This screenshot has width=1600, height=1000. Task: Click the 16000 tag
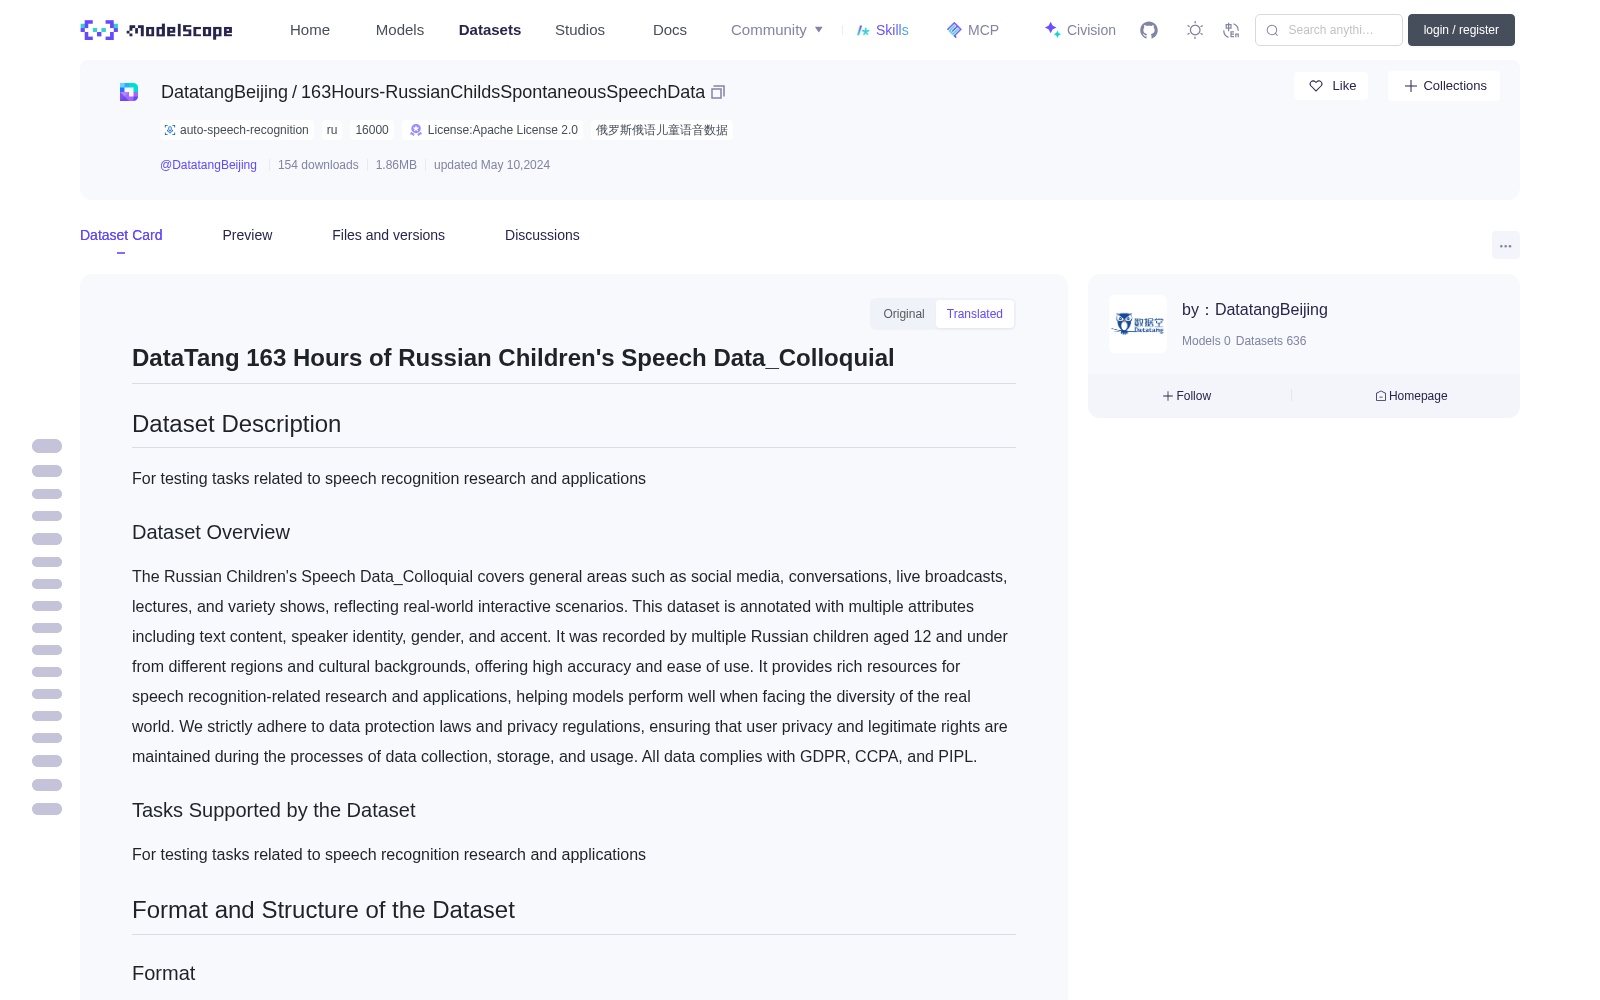pyautogui.click(x=372, y=130)
